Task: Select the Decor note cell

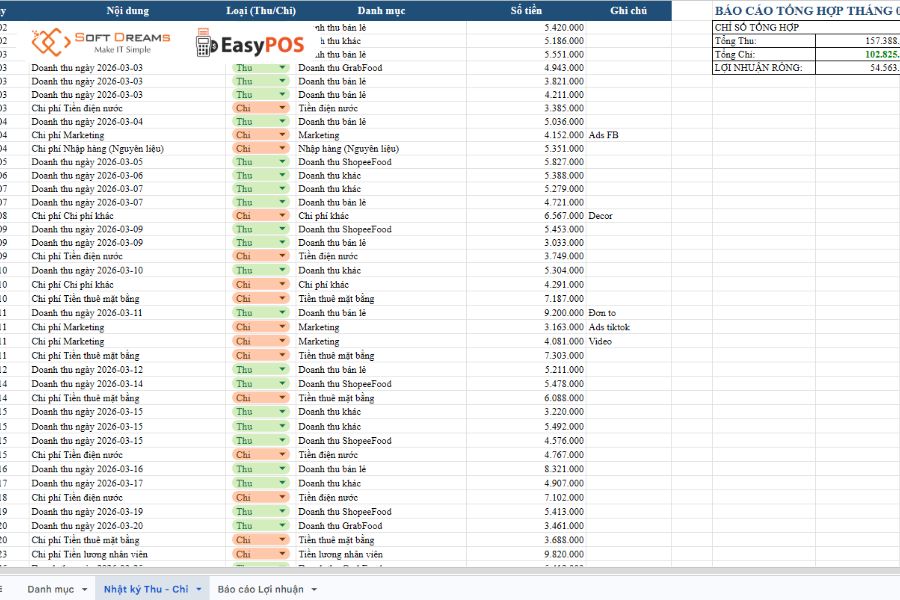Action: pyautogui.click(x=629, y=216)
